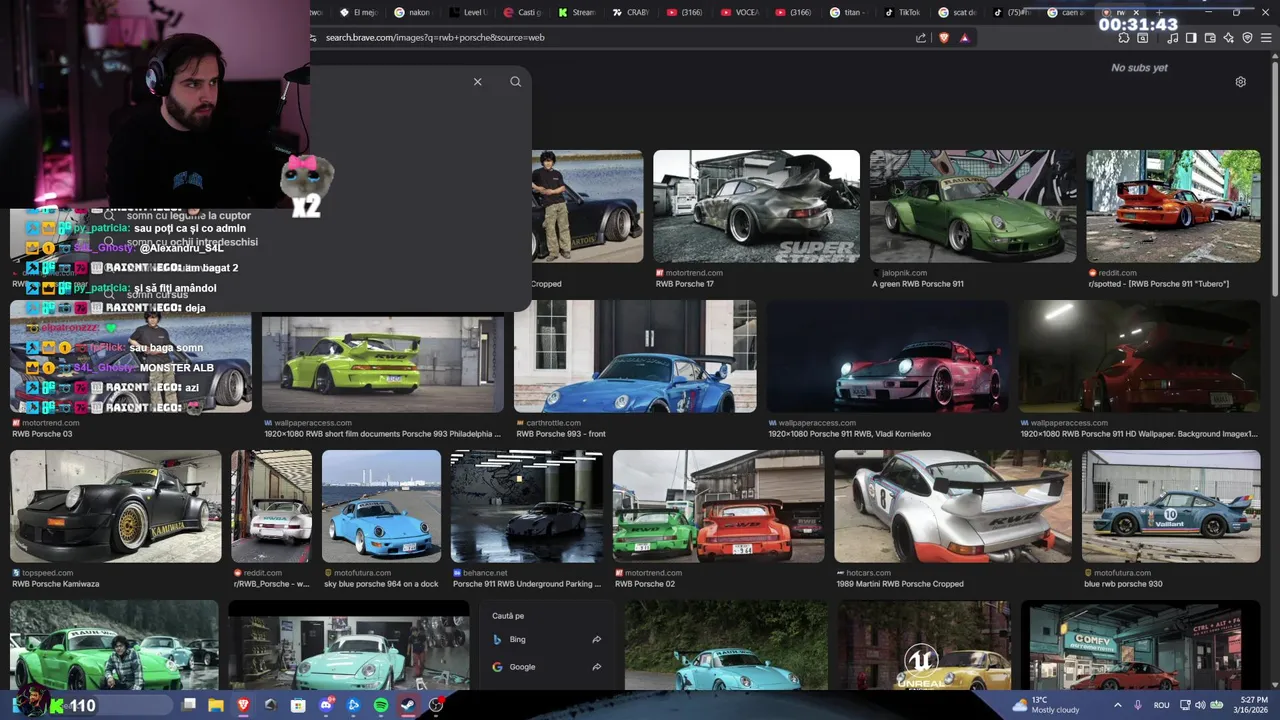Share Google search option arrow
The image size is (1280, 720).
pyautogui.click(x=596, y=667)
